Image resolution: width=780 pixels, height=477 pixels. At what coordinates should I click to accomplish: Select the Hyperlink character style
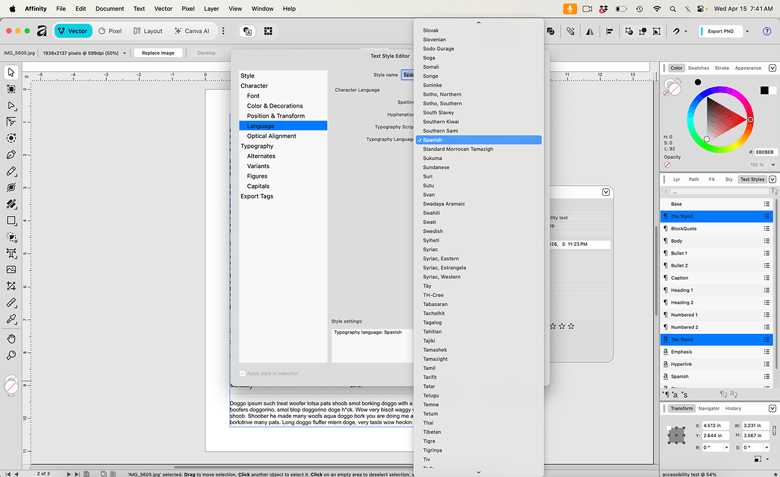716,364
